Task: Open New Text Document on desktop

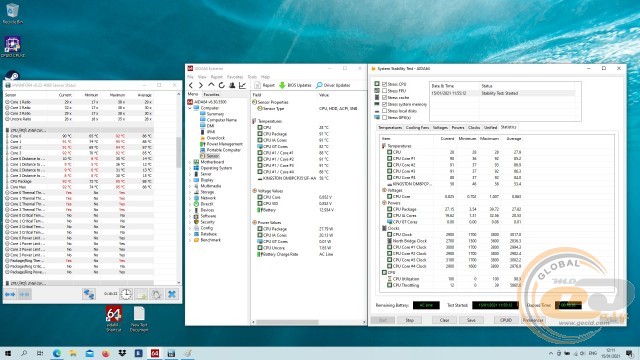Action: (x=139, y=319)
